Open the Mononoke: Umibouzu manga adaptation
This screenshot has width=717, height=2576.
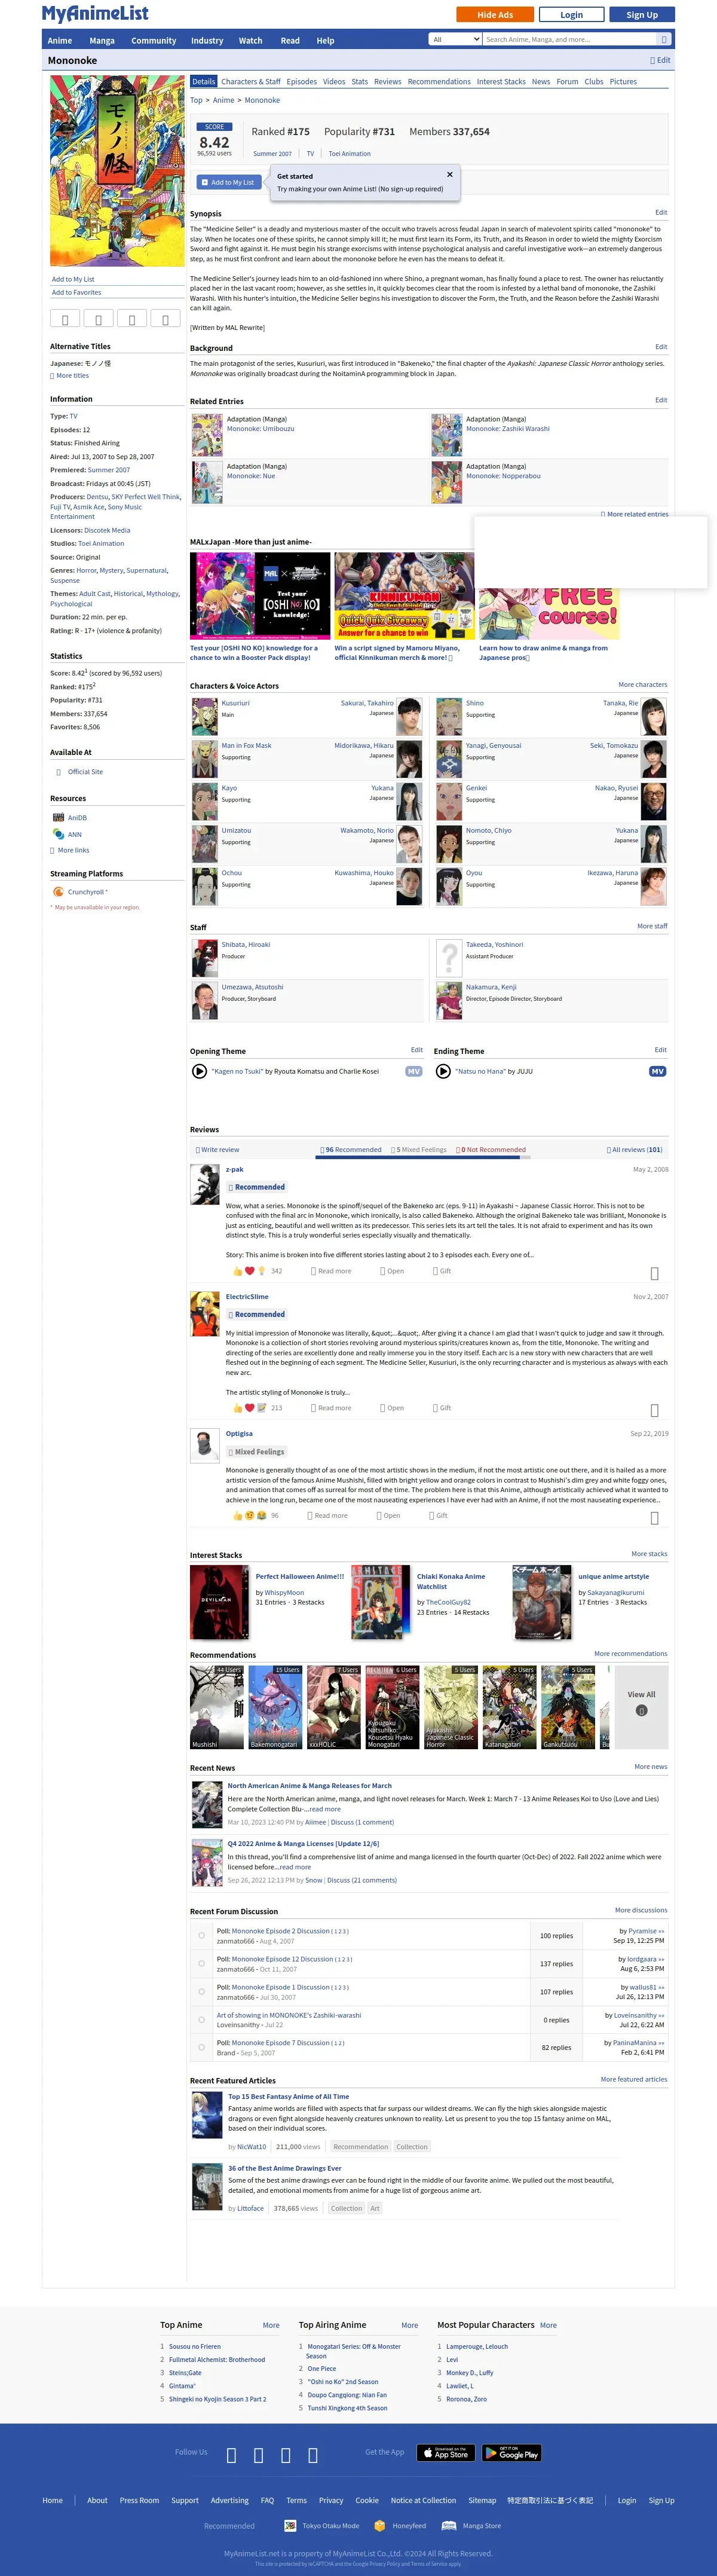click(x=260, y=428)
